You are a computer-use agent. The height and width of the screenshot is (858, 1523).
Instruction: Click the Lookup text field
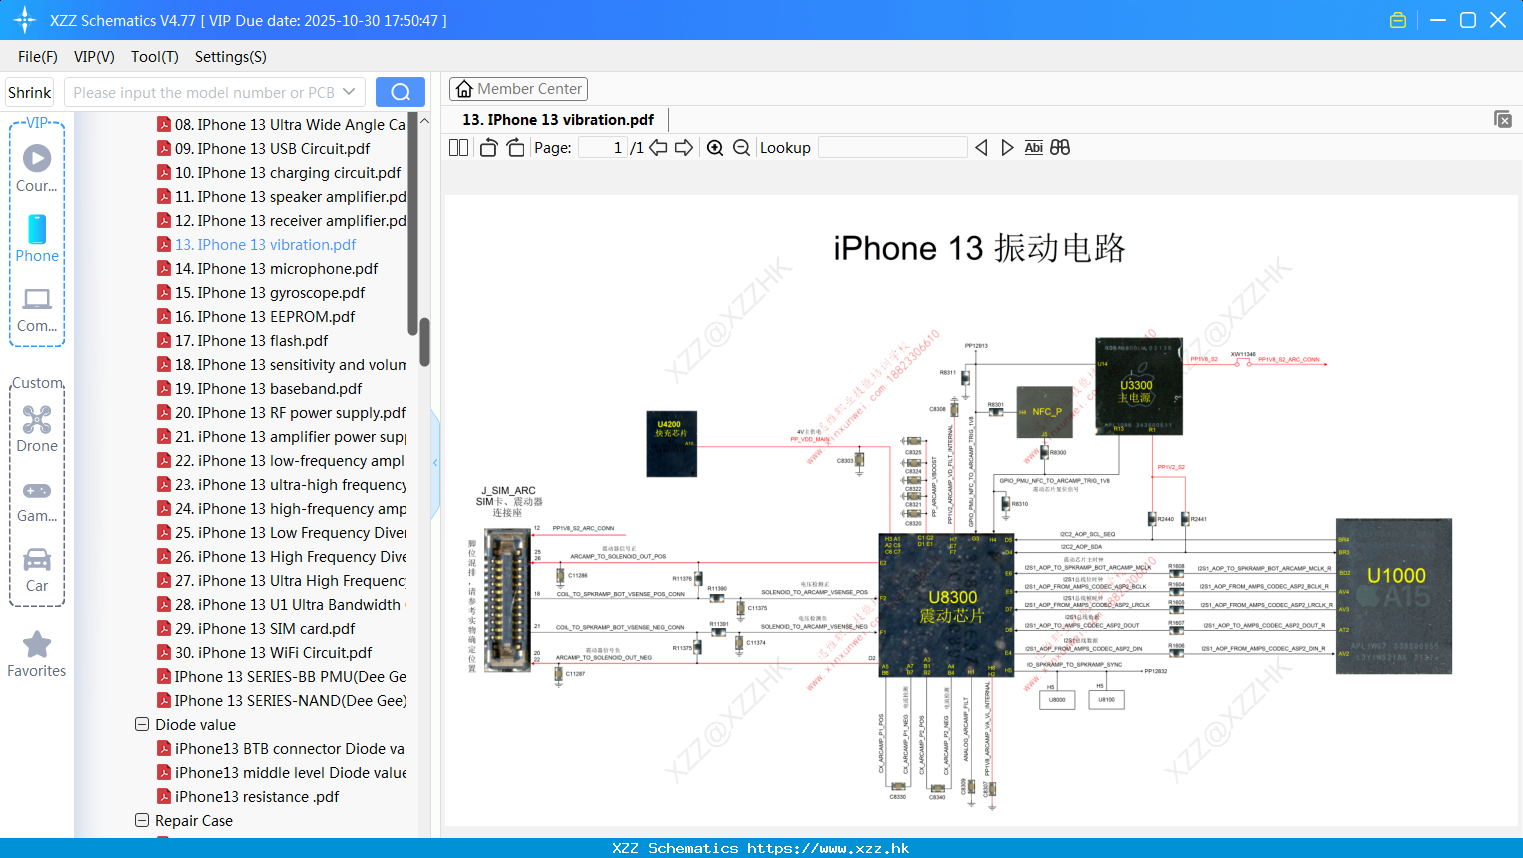coord(892,148)
